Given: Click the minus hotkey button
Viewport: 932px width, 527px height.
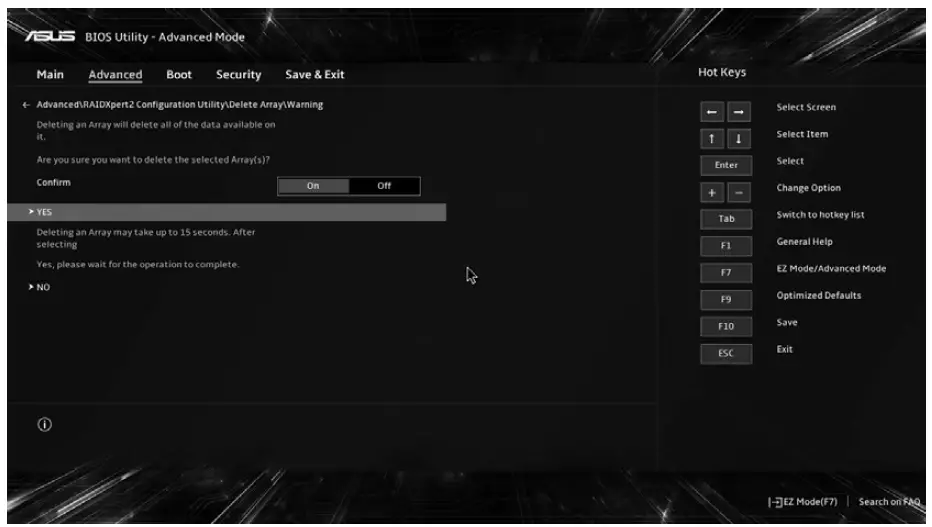Looking at the screenshot, I should [739, 193].
